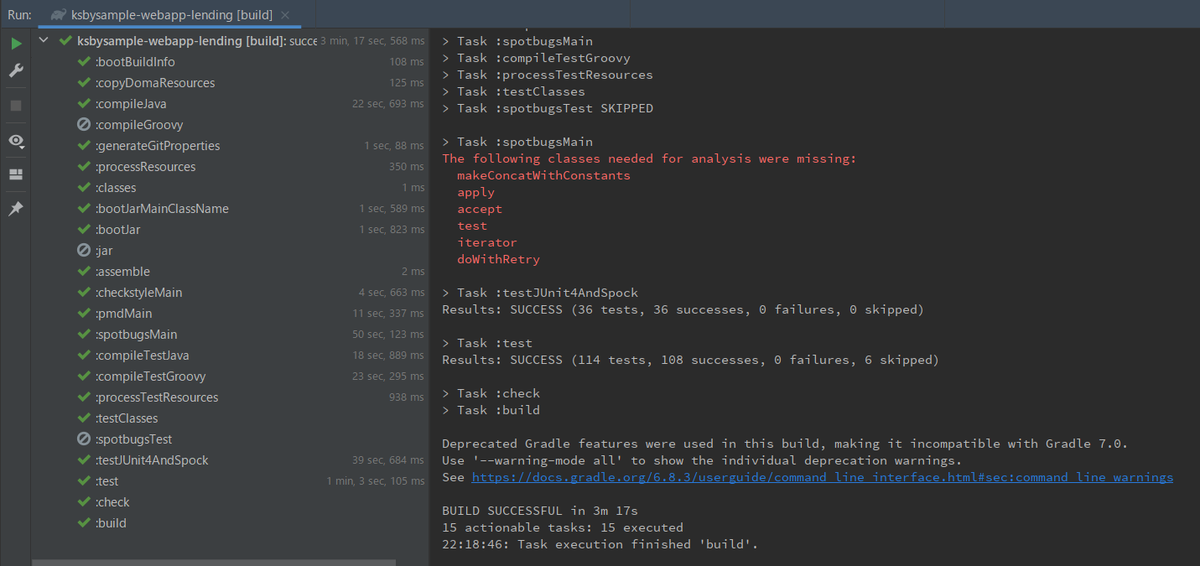The width and height of the screenshot is (1200, 566).
Task: Select the :testClasses task row
Action: click(231, 419)
